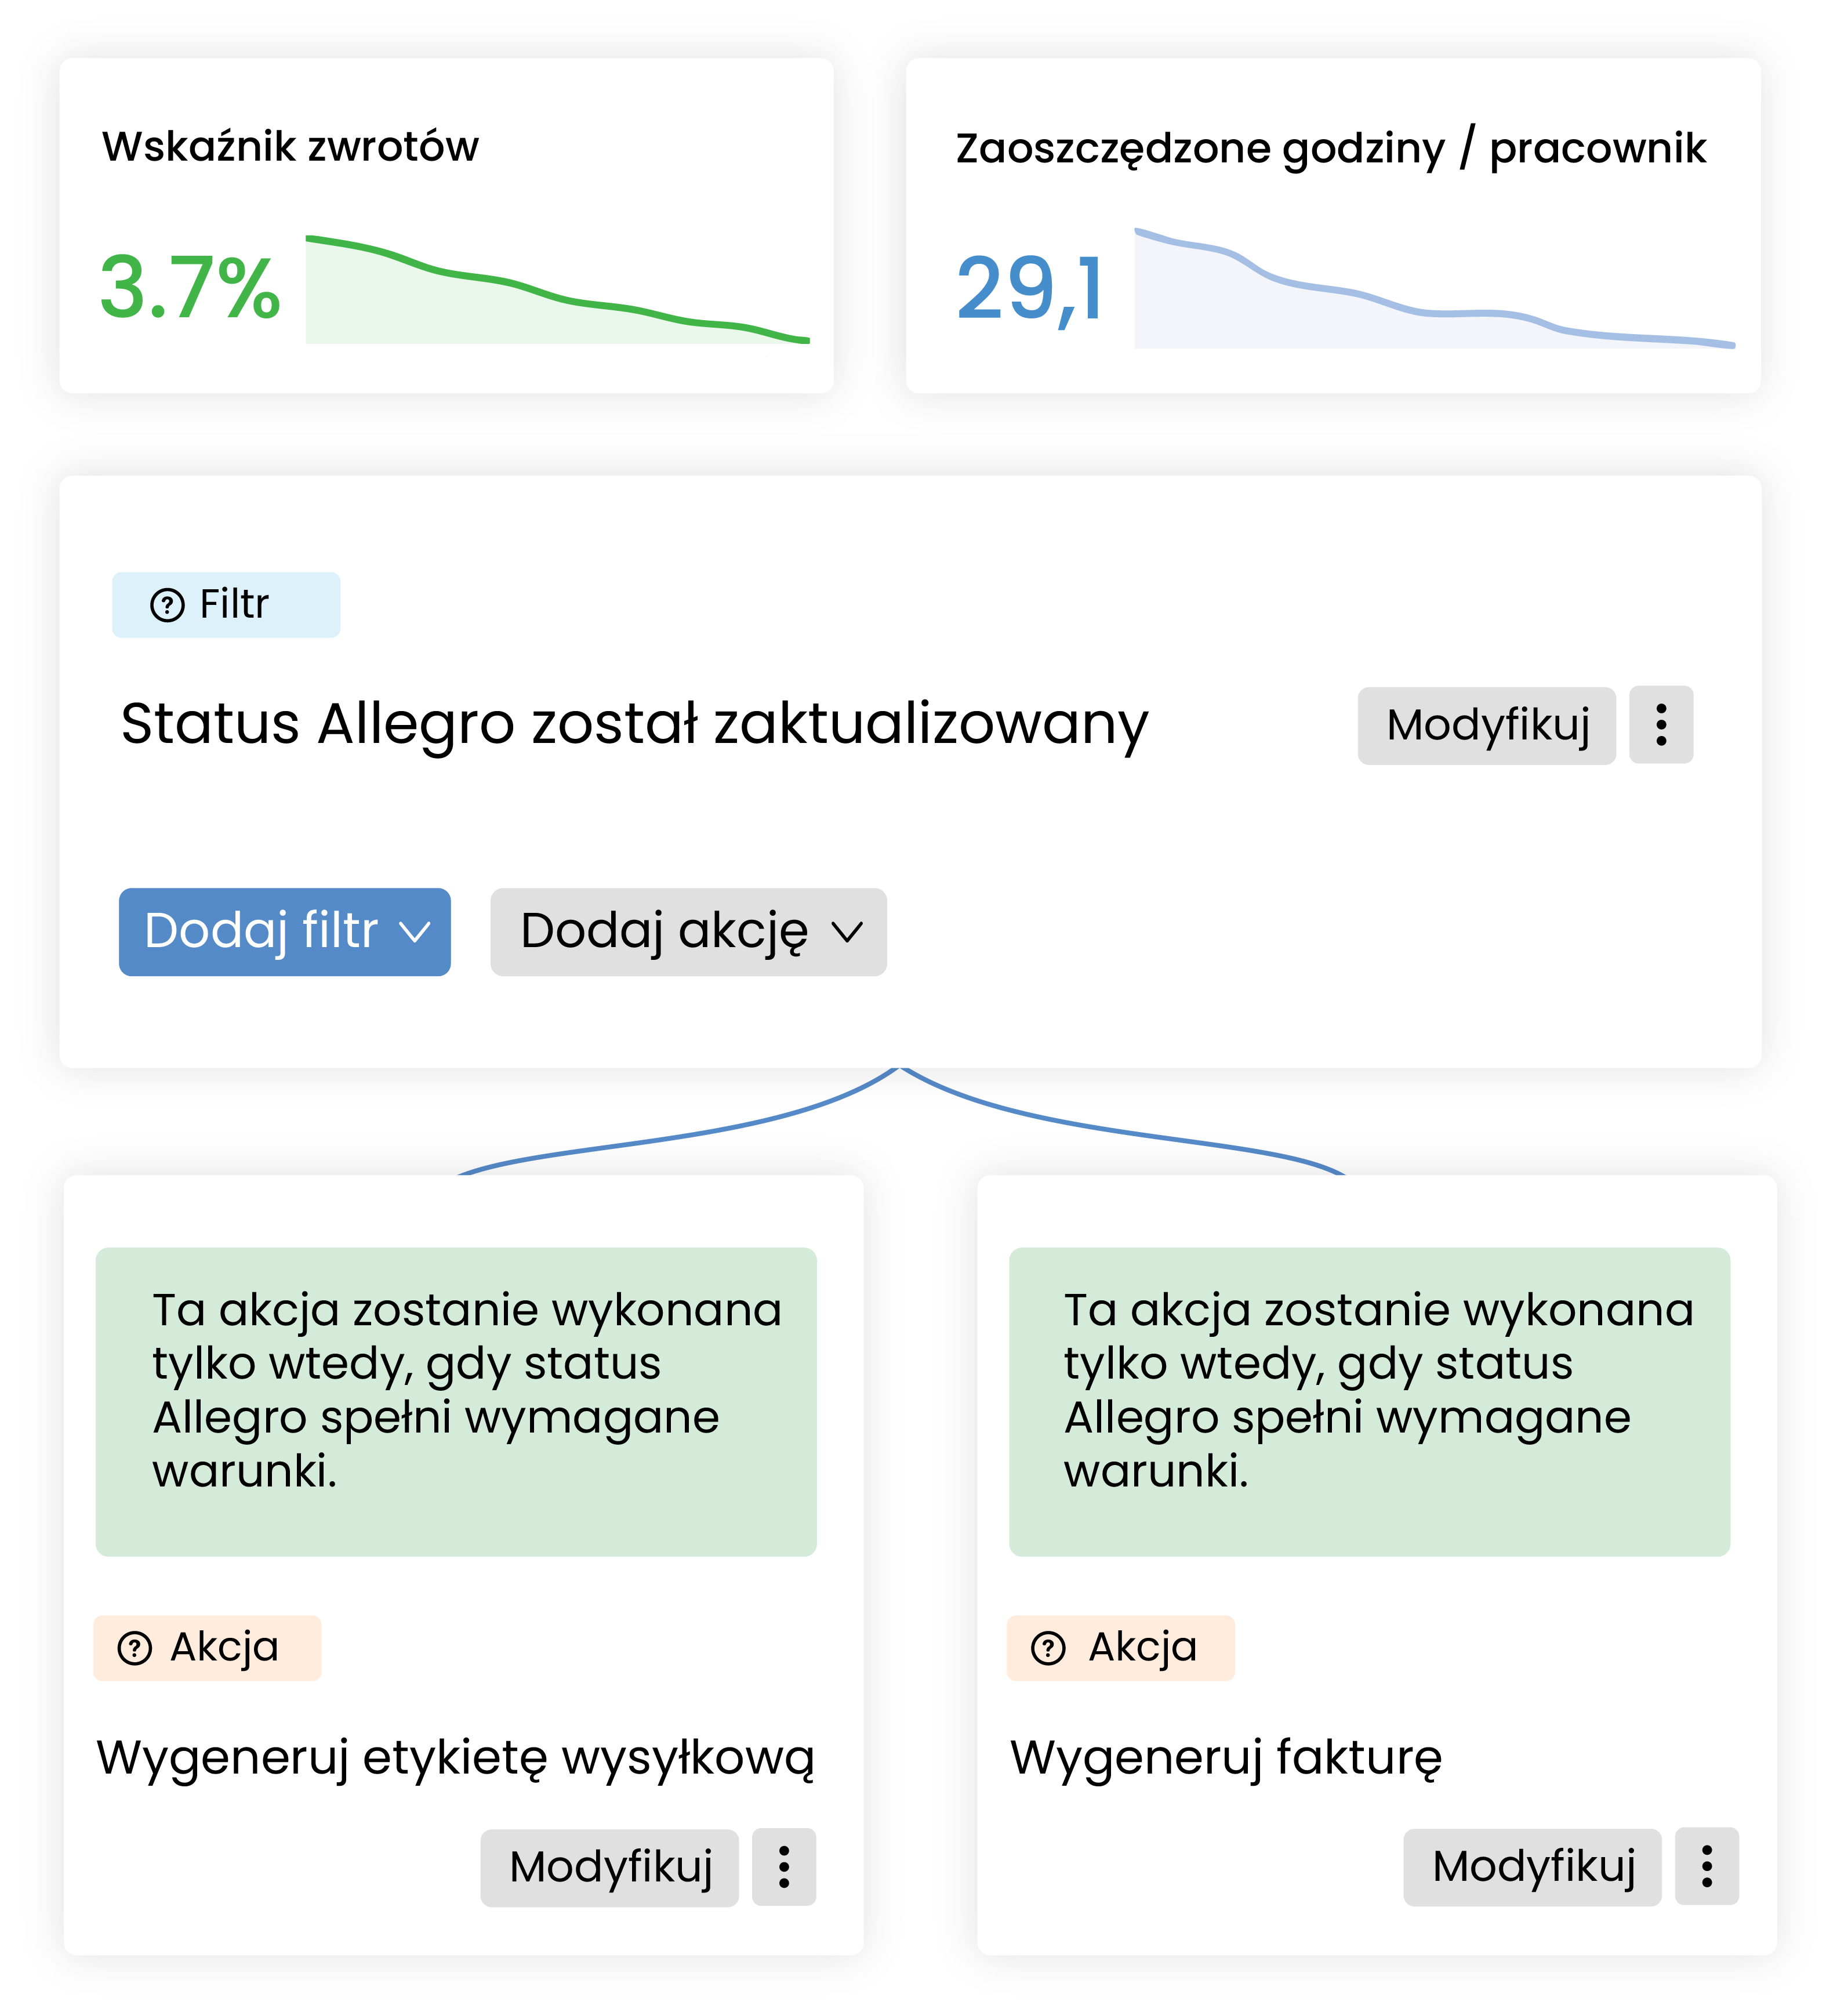Click the Akcja badge above Wygeneruj fakturę

(x=1142, y=1648)
